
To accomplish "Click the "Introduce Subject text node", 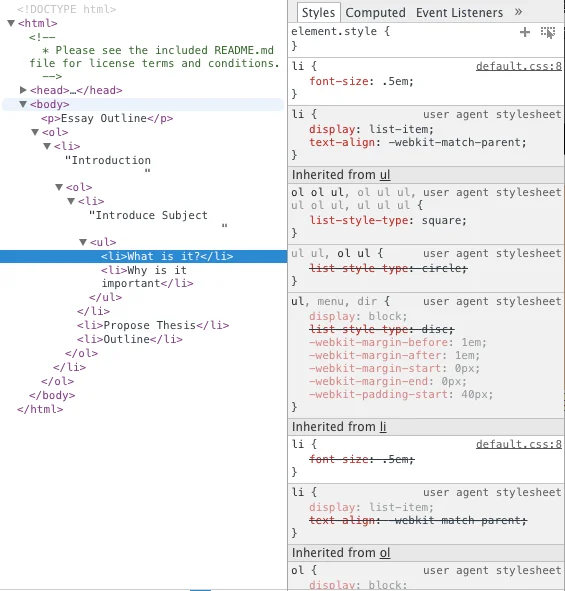I will [148, 215].
